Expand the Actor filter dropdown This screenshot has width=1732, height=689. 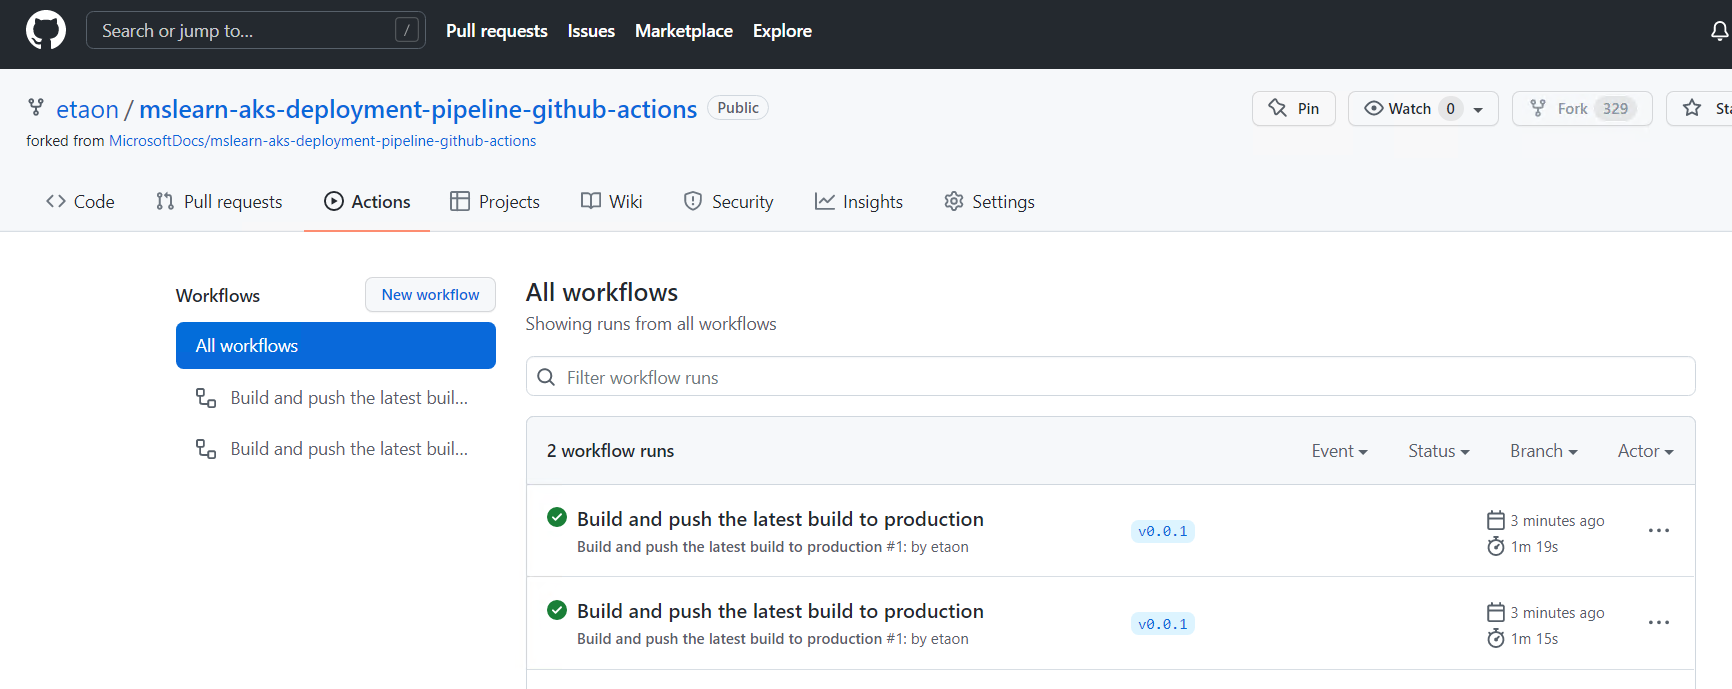[x=1645, y=451]
